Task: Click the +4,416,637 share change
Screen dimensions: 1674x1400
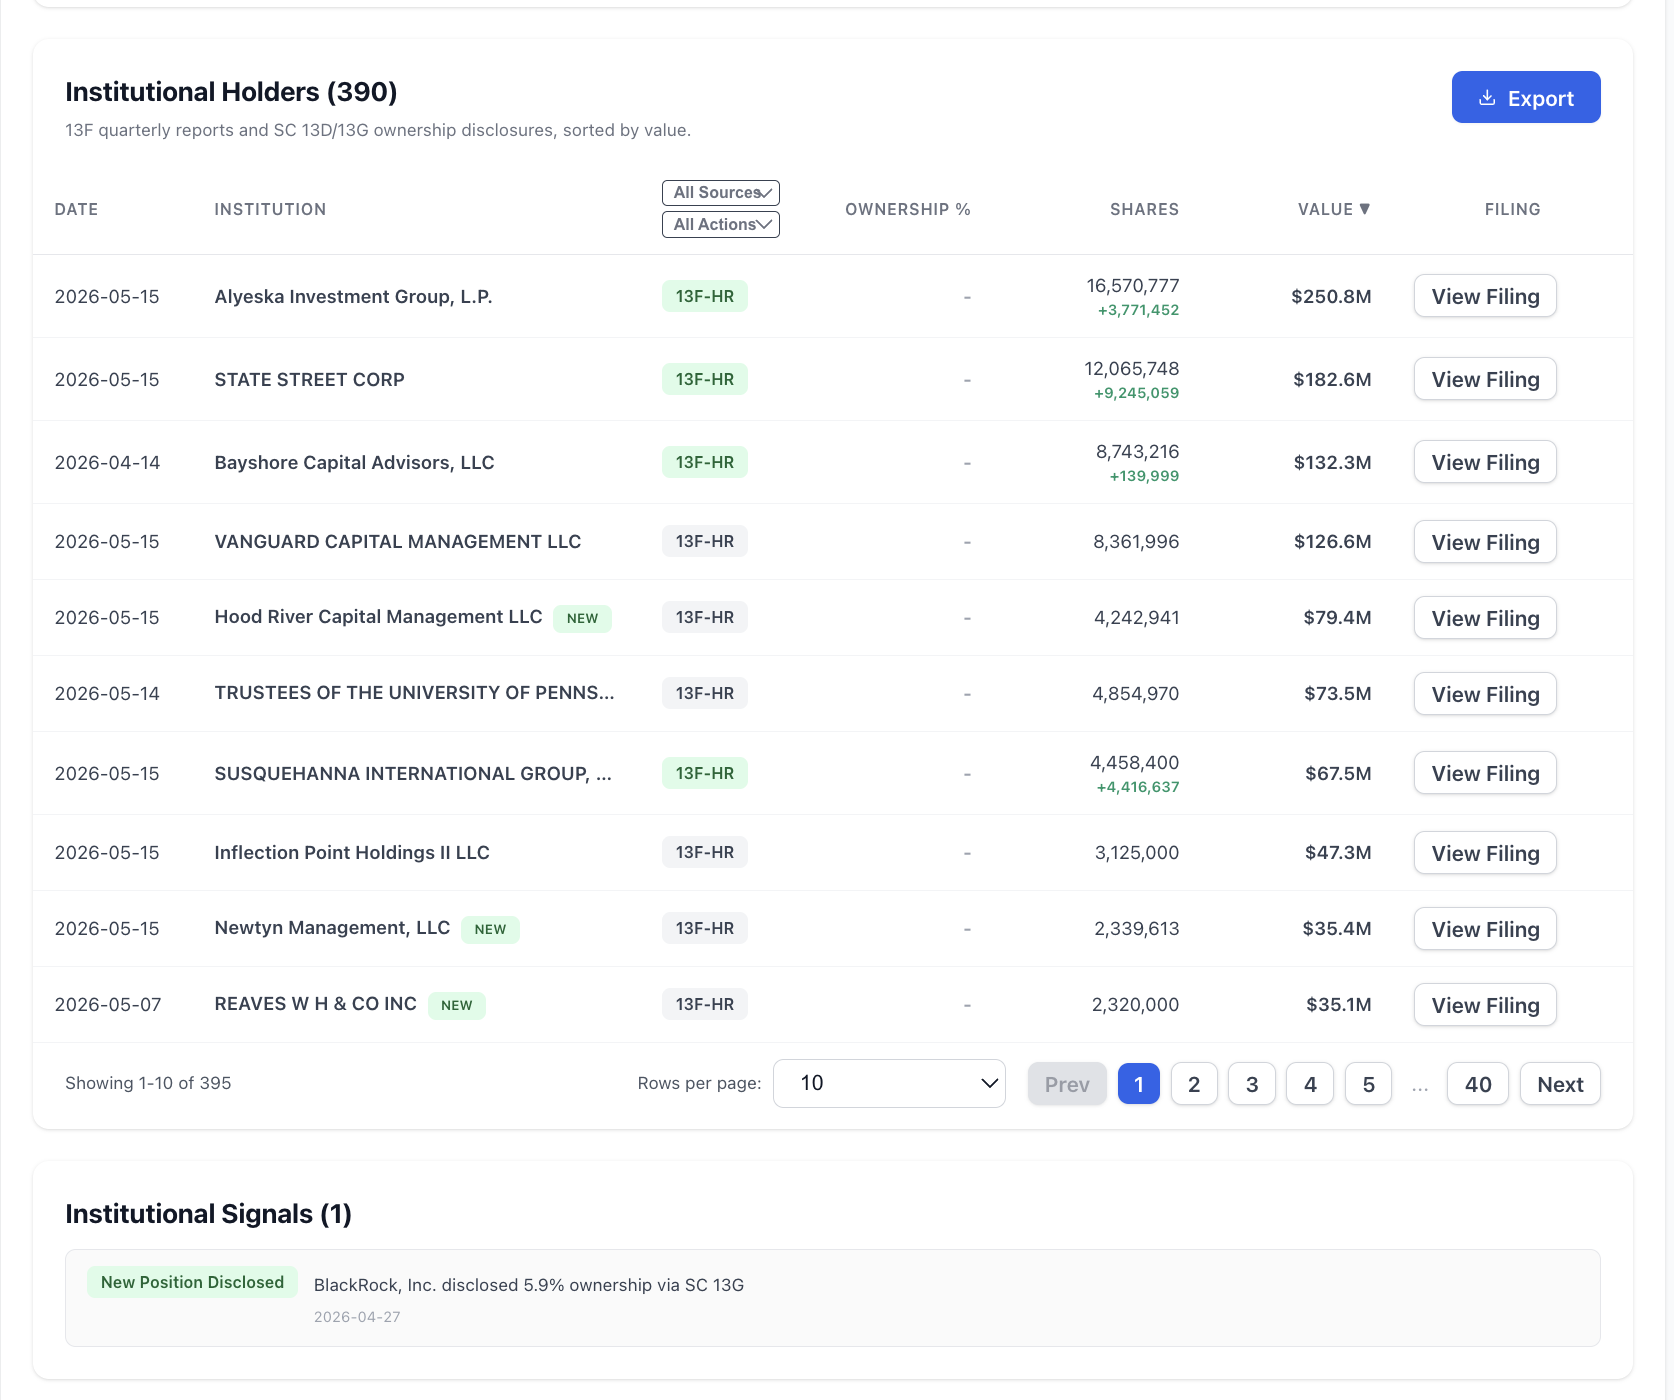Action: [1138, 787]
